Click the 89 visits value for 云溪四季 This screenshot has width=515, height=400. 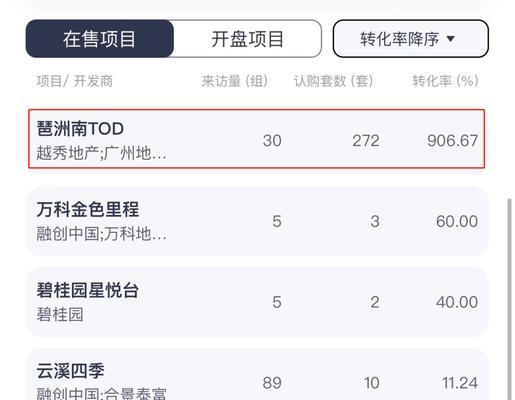[272, 383]
